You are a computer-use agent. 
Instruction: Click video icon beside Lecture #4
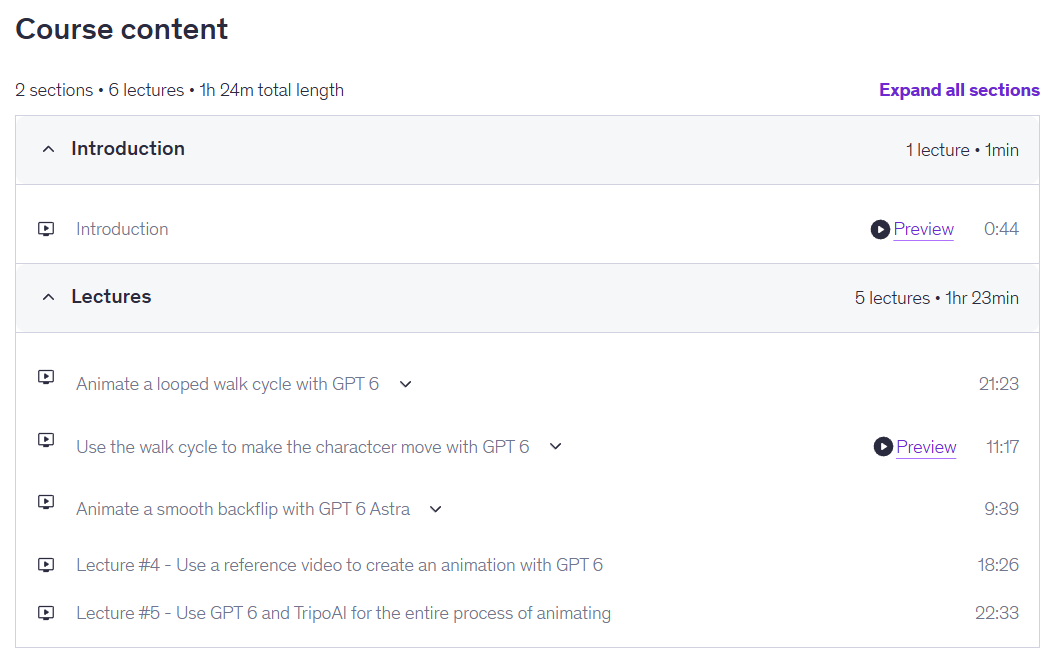pyautogui.click(x=46, y=565)
